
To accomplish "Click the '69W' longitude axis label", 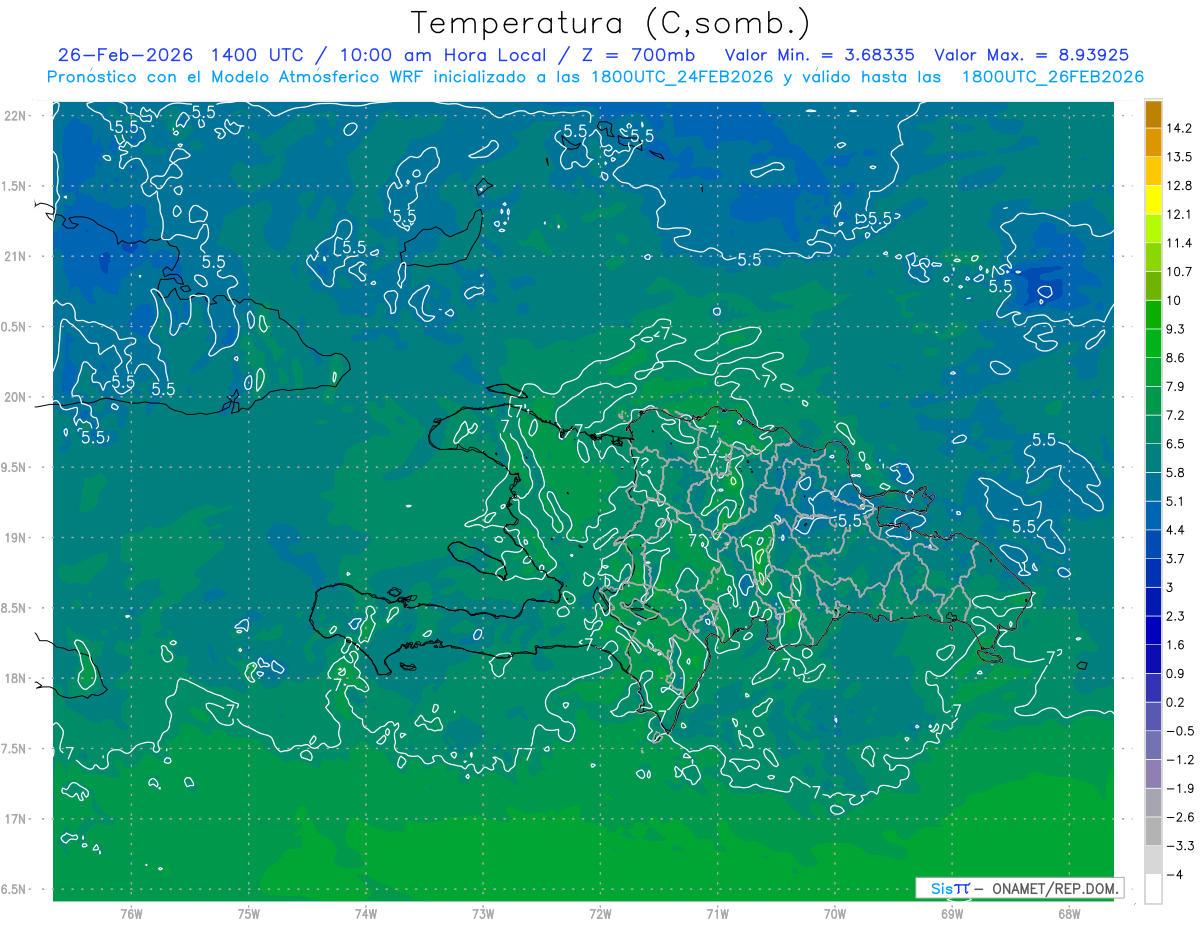I will pyautogui.click(x=952, y=913).
